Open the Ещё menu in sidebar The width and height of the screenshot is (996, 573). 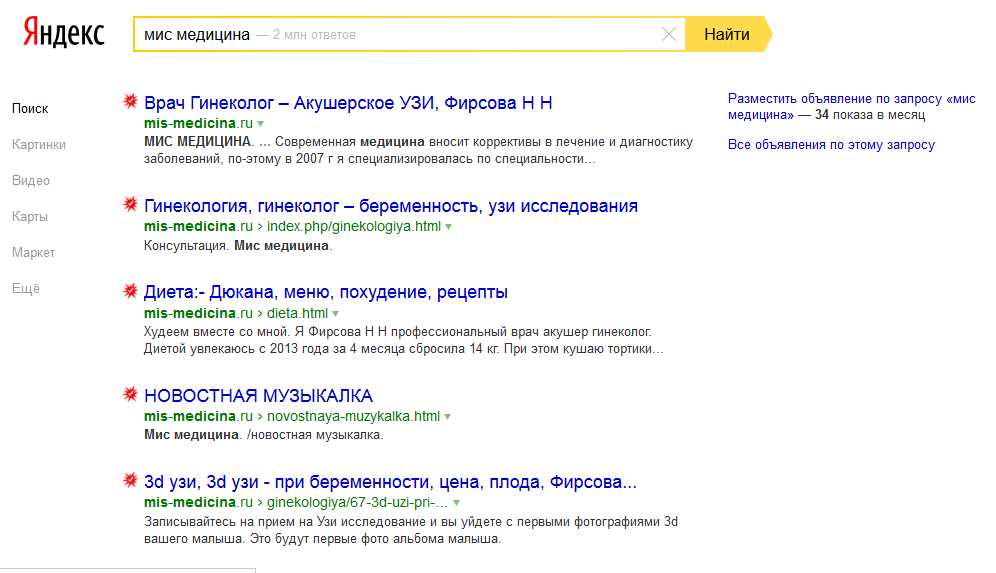25,288
